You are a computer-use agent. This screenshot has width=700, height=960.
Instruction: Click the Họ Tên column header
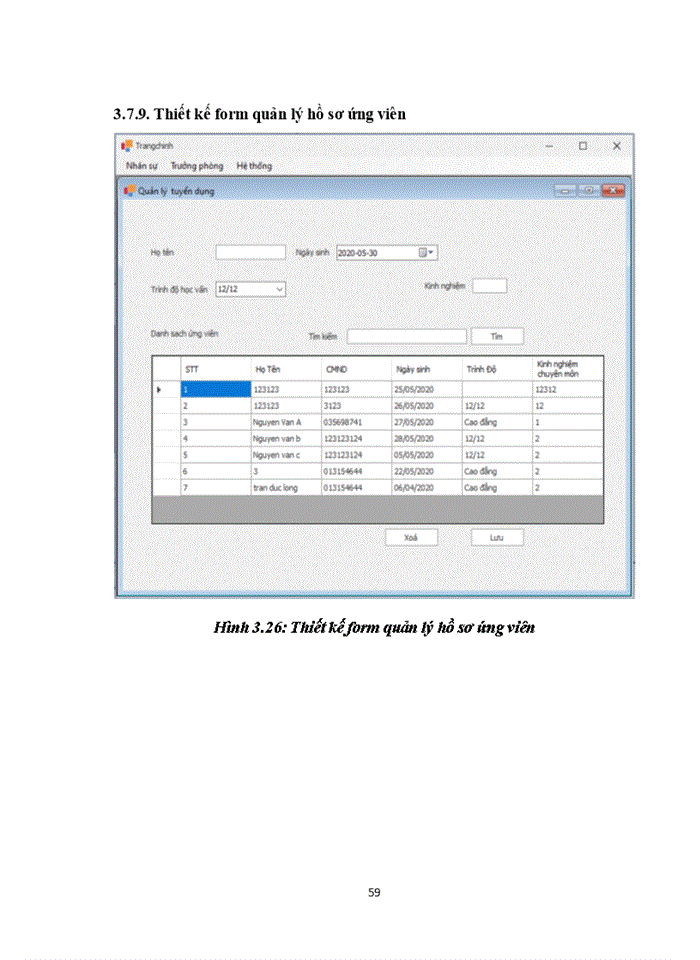pyautogui.click(x=286, y=369)
